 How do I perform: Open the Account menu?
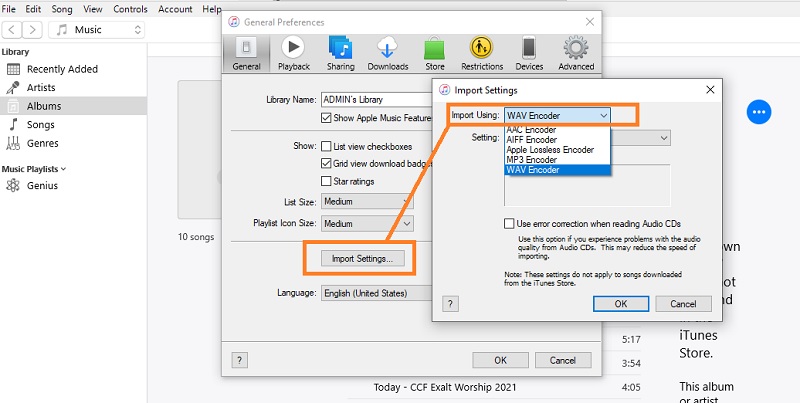pos(175,9)
